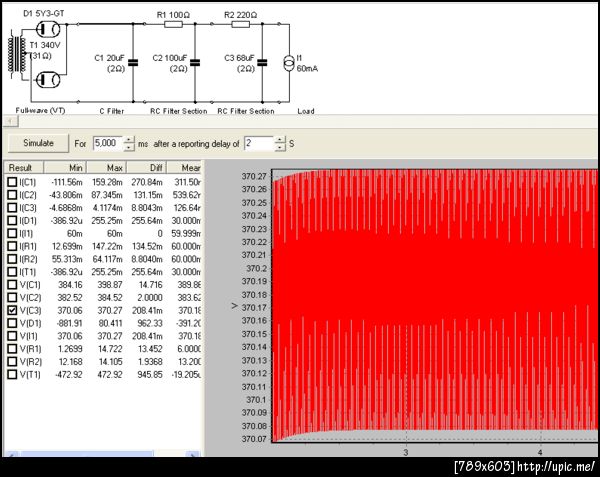
Task: Click the results table scroll-right arrow
Action: [x=193, y=454]
